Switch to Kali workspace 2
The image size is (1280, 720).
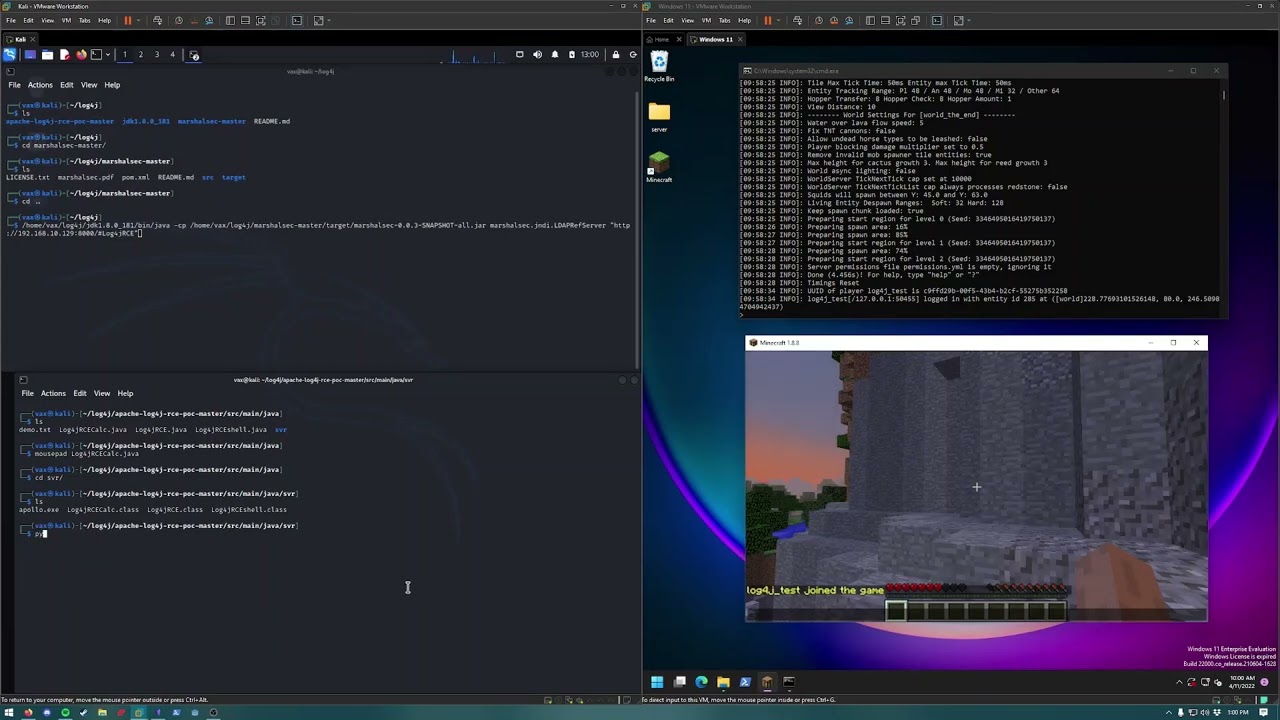(x=140, y=55)
